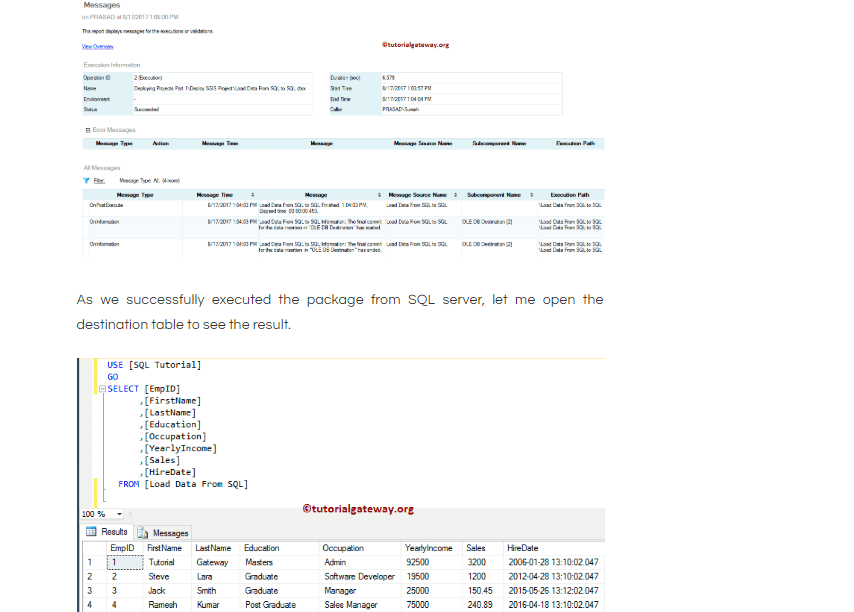The height and width of the screenshot is (612, 854).
Task: Sort All Messages by the Message column arrows
Action: [x=380, y=195]
